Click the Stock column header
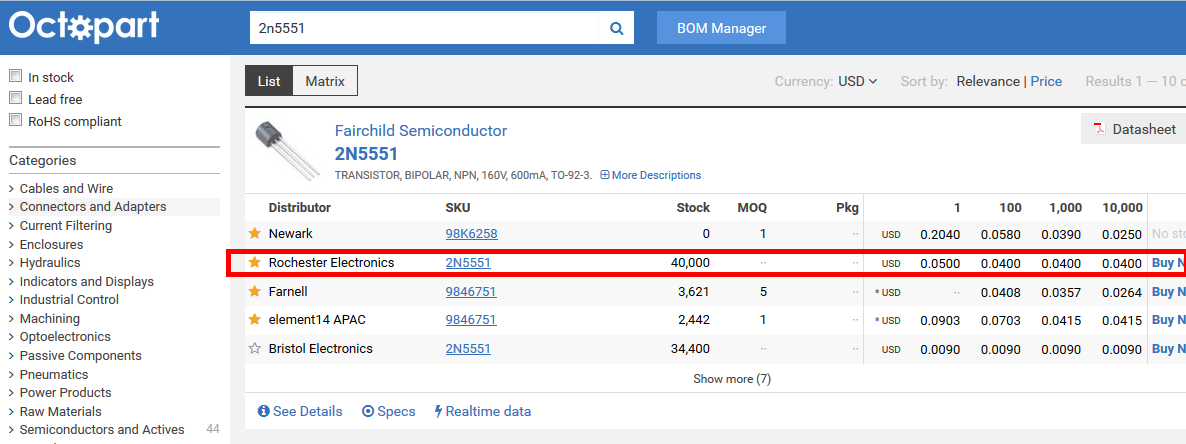Viewport: 1186px width, 444px height. pos(693,207)
